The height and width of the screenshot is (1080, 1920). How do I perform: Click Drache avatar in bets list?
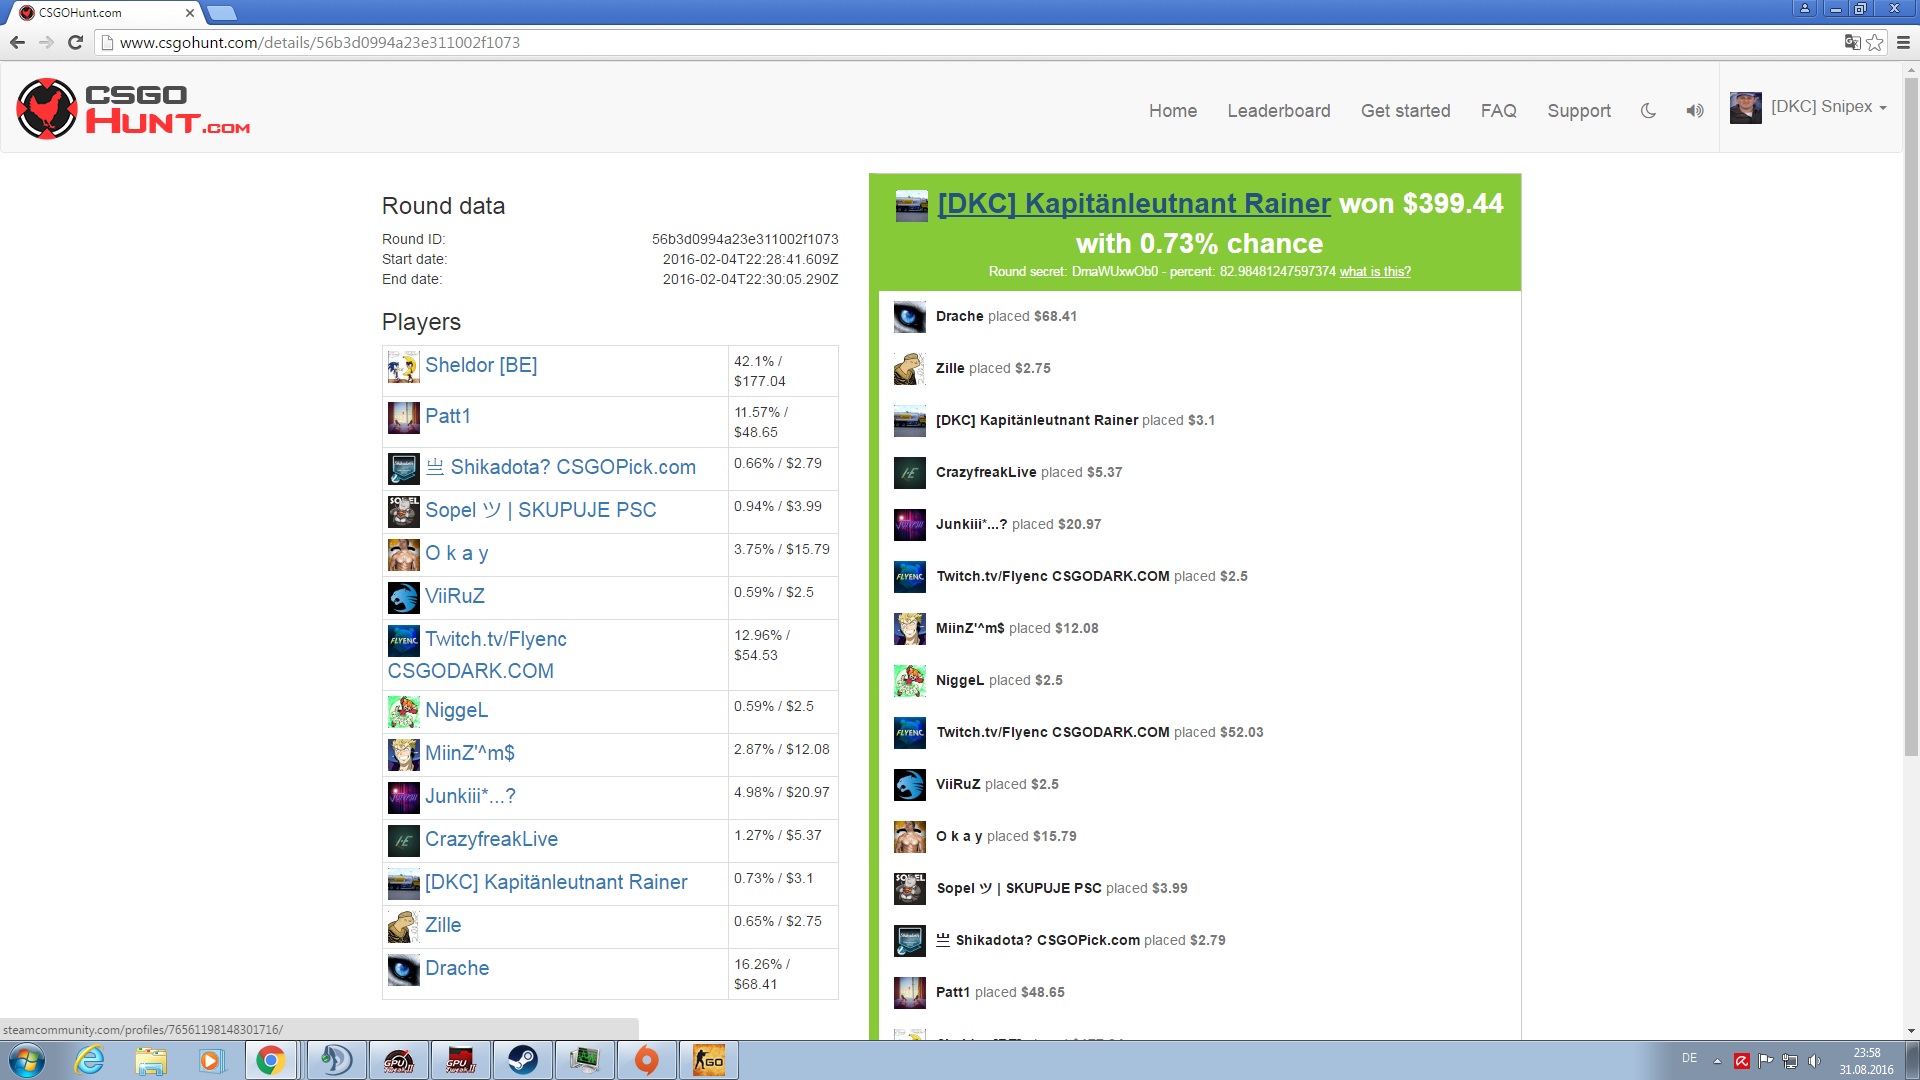point(909,317)
